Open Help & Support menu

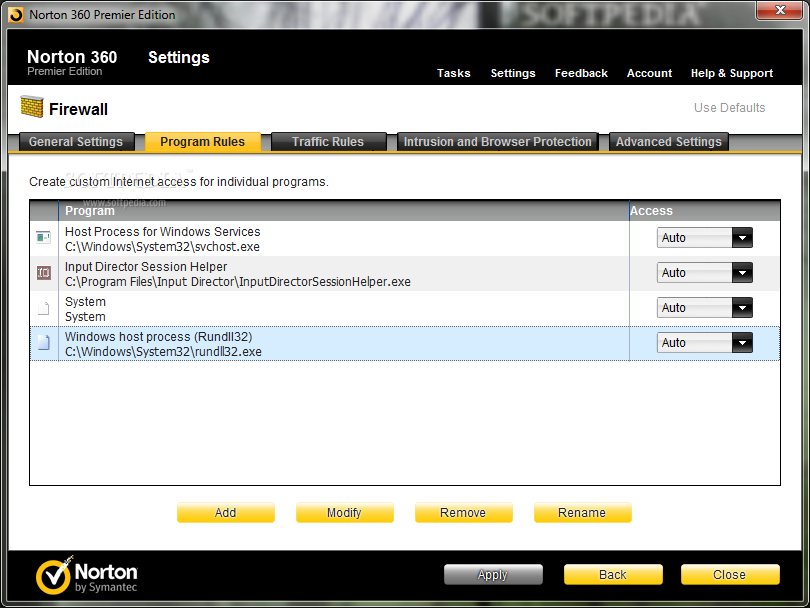[731, 73]
